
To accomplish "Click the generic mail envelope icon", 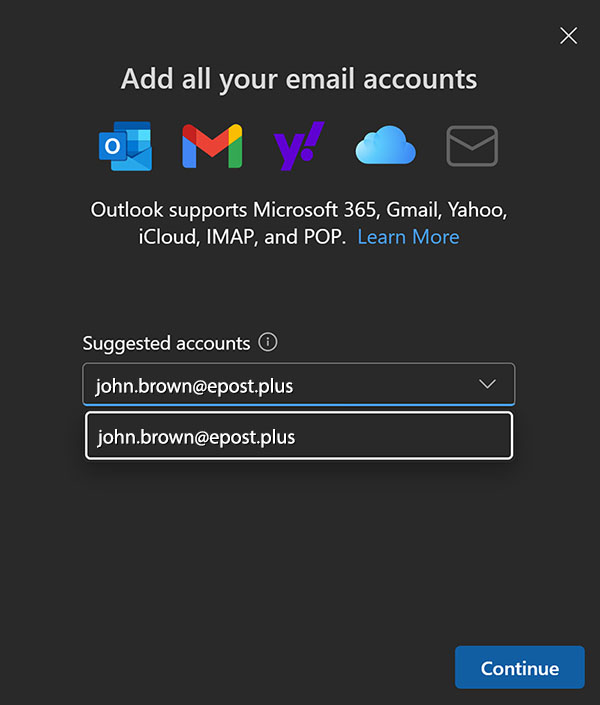I will pyautogui.click(x=472, y=146).
